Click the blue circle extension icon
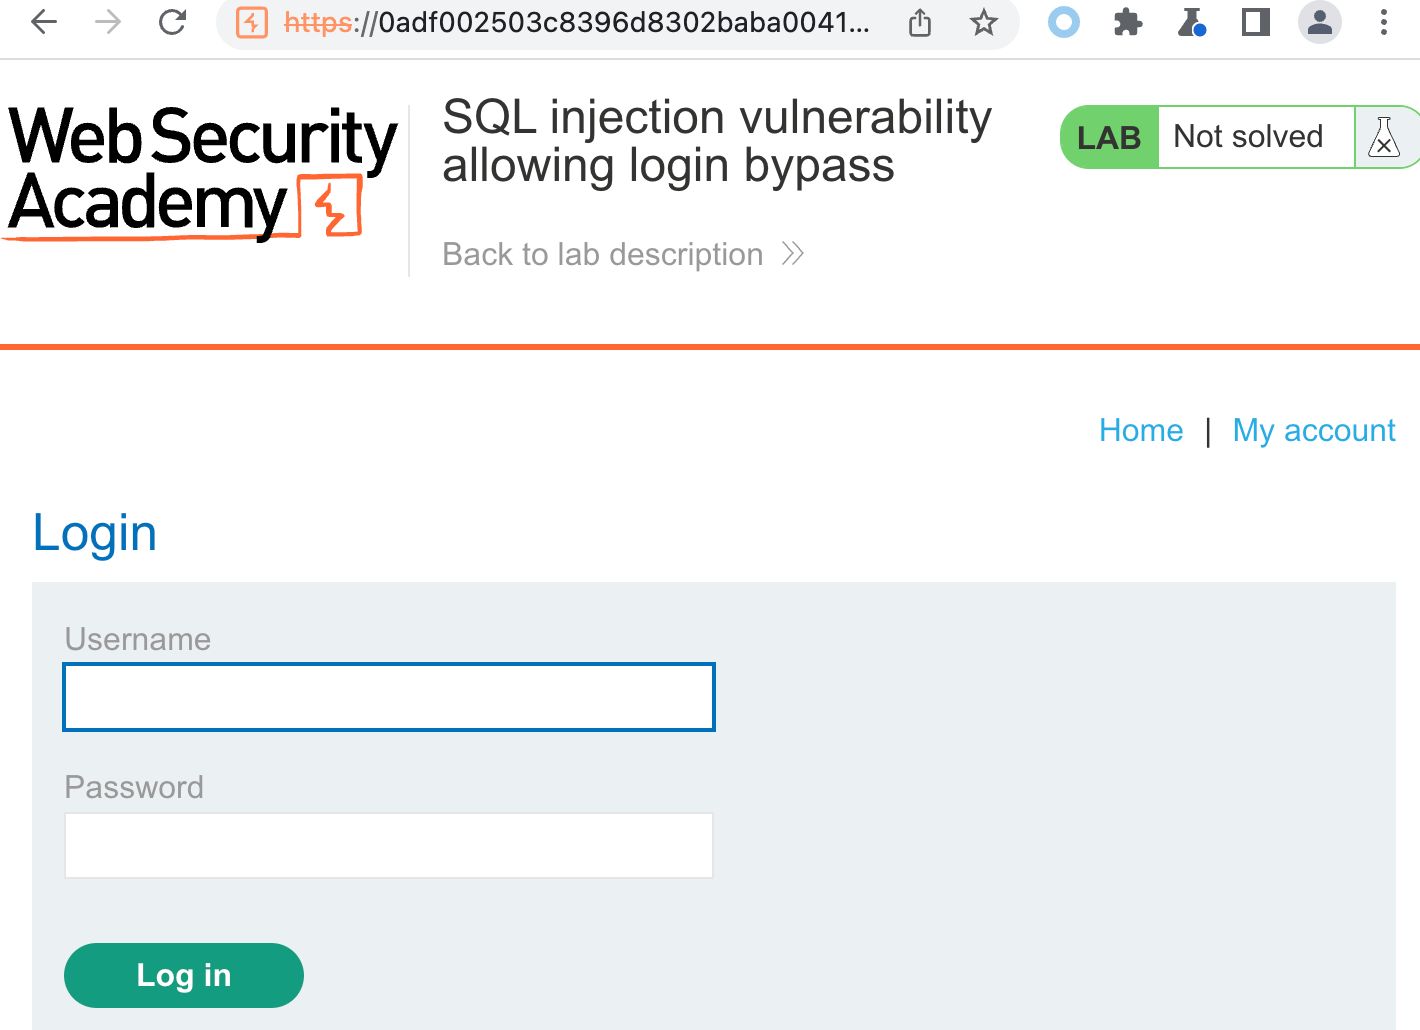Viewport: 1420px width, 1030px height. pos(1063,22)
